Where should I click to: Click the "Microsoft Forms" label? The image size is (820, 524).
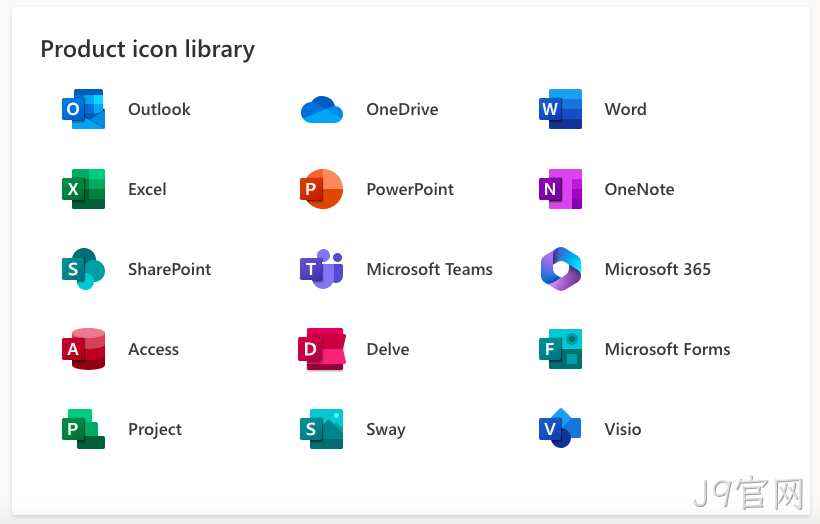[667, 349]
